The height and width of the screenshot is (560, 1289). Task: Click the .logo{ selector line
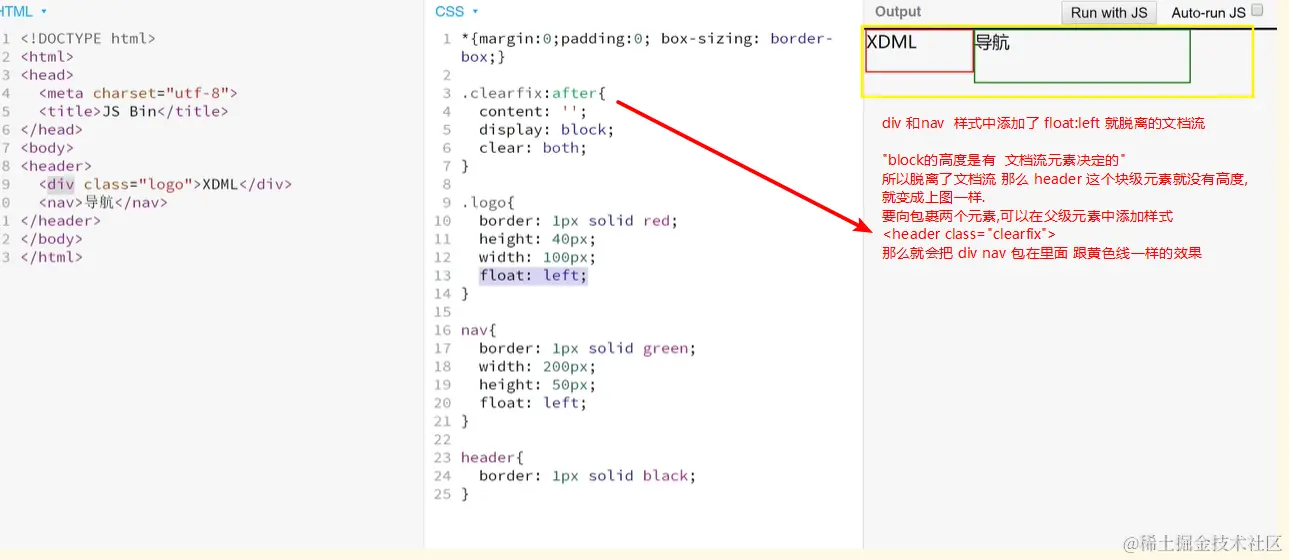[x=488, y=202]
